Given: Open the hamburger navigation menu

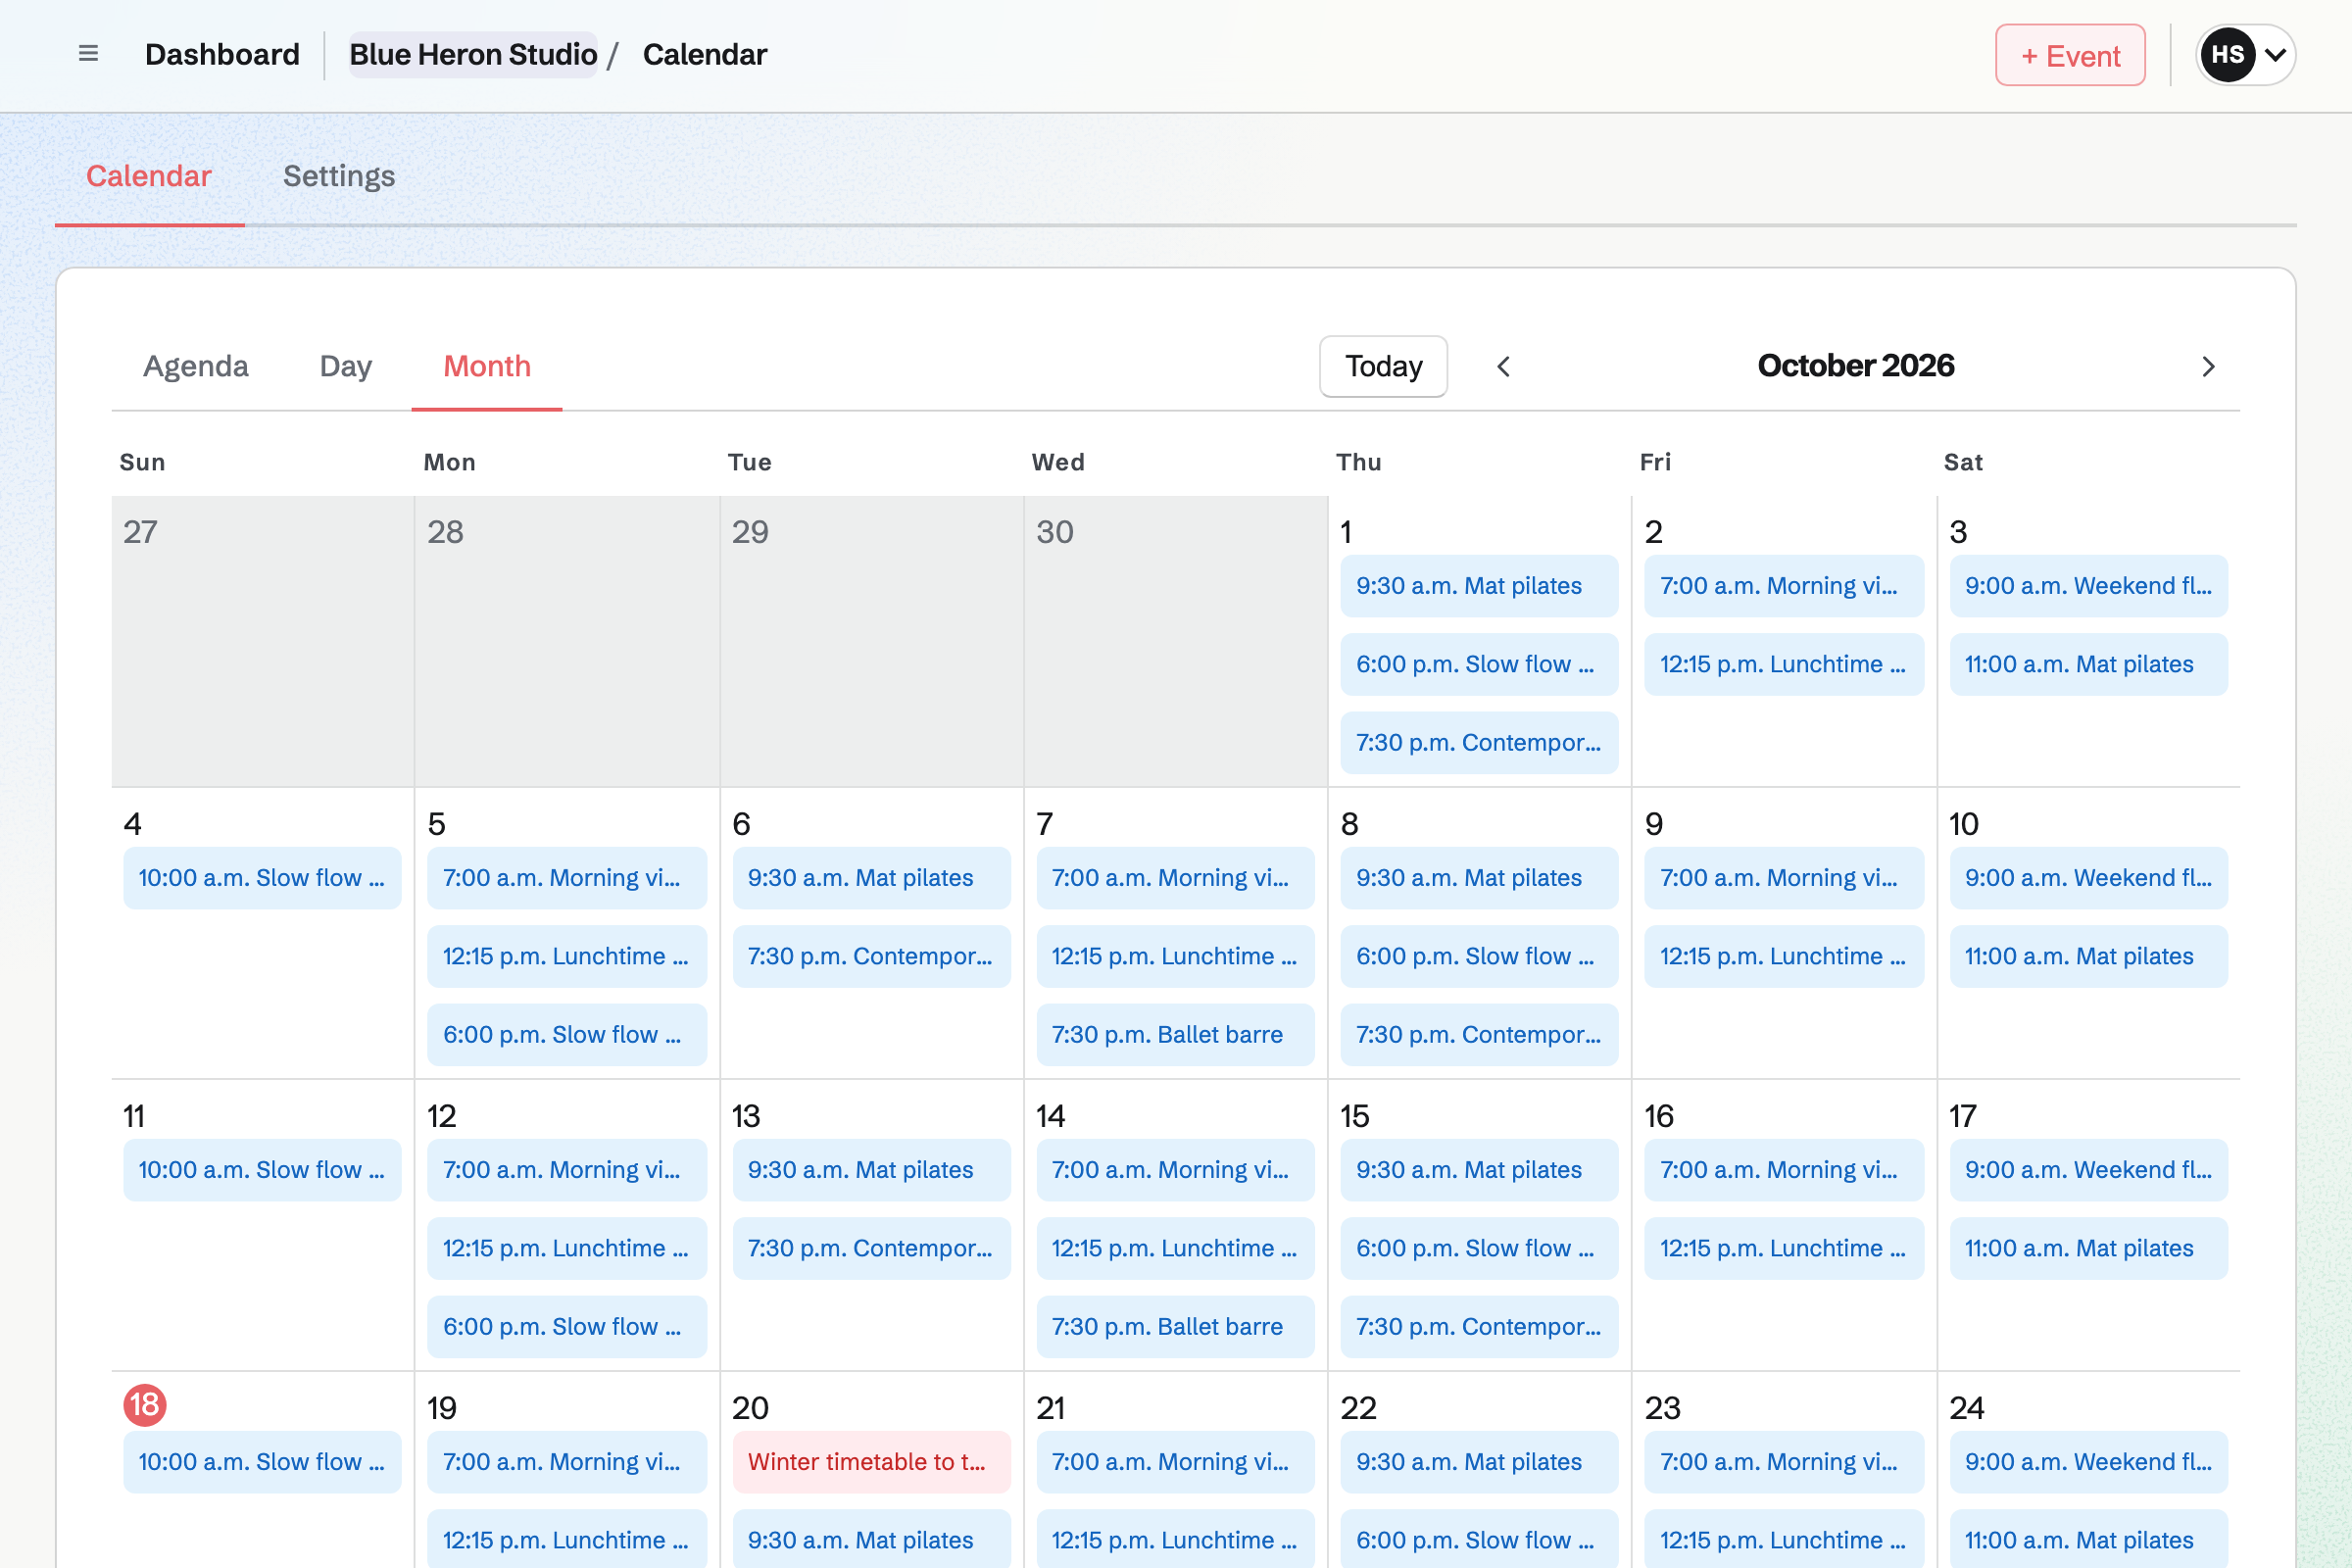Looking at the screenshot, I should pyautogui.click(x=88, y=54).
